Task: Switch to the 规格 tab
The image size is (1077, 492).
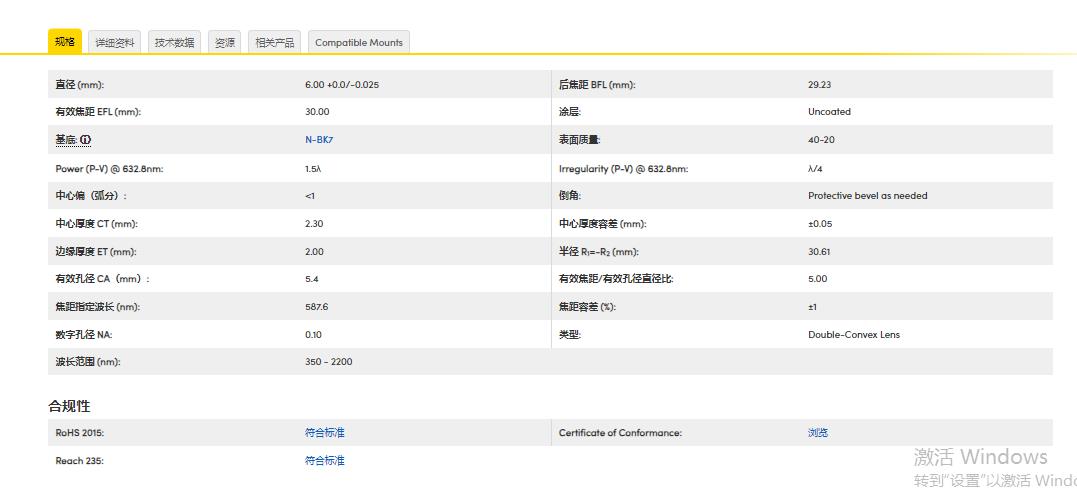Action: [x=65, y=42]
